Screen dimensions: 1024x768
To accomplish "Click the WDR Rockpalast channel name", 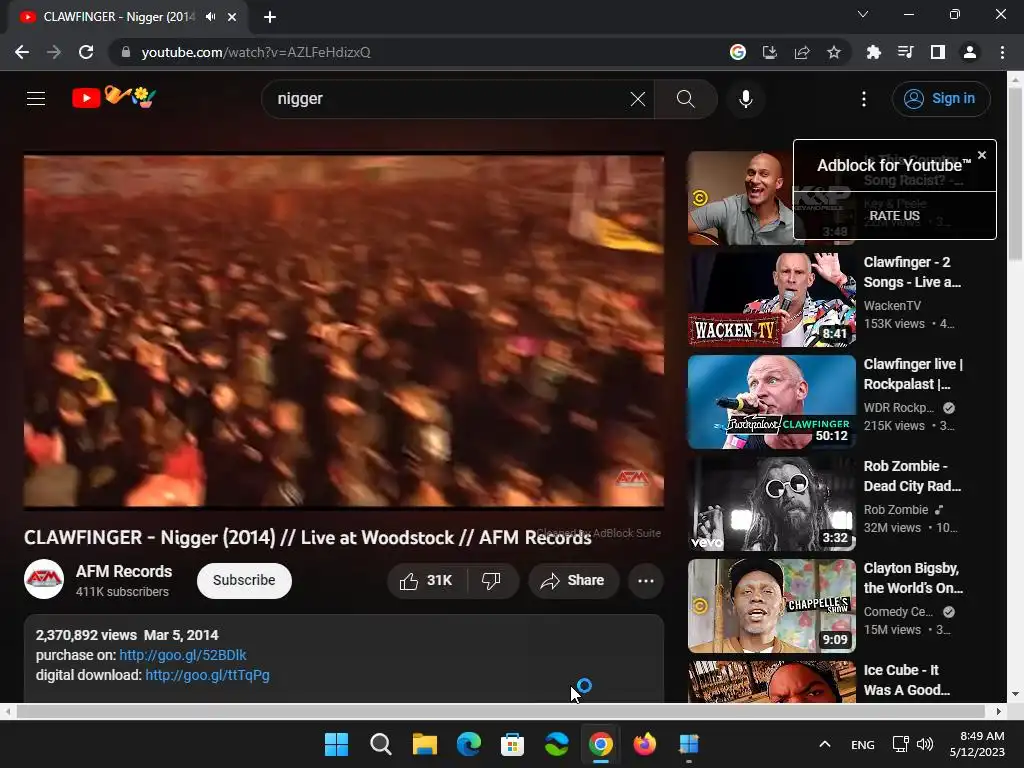I will click(x=899, y=408).
